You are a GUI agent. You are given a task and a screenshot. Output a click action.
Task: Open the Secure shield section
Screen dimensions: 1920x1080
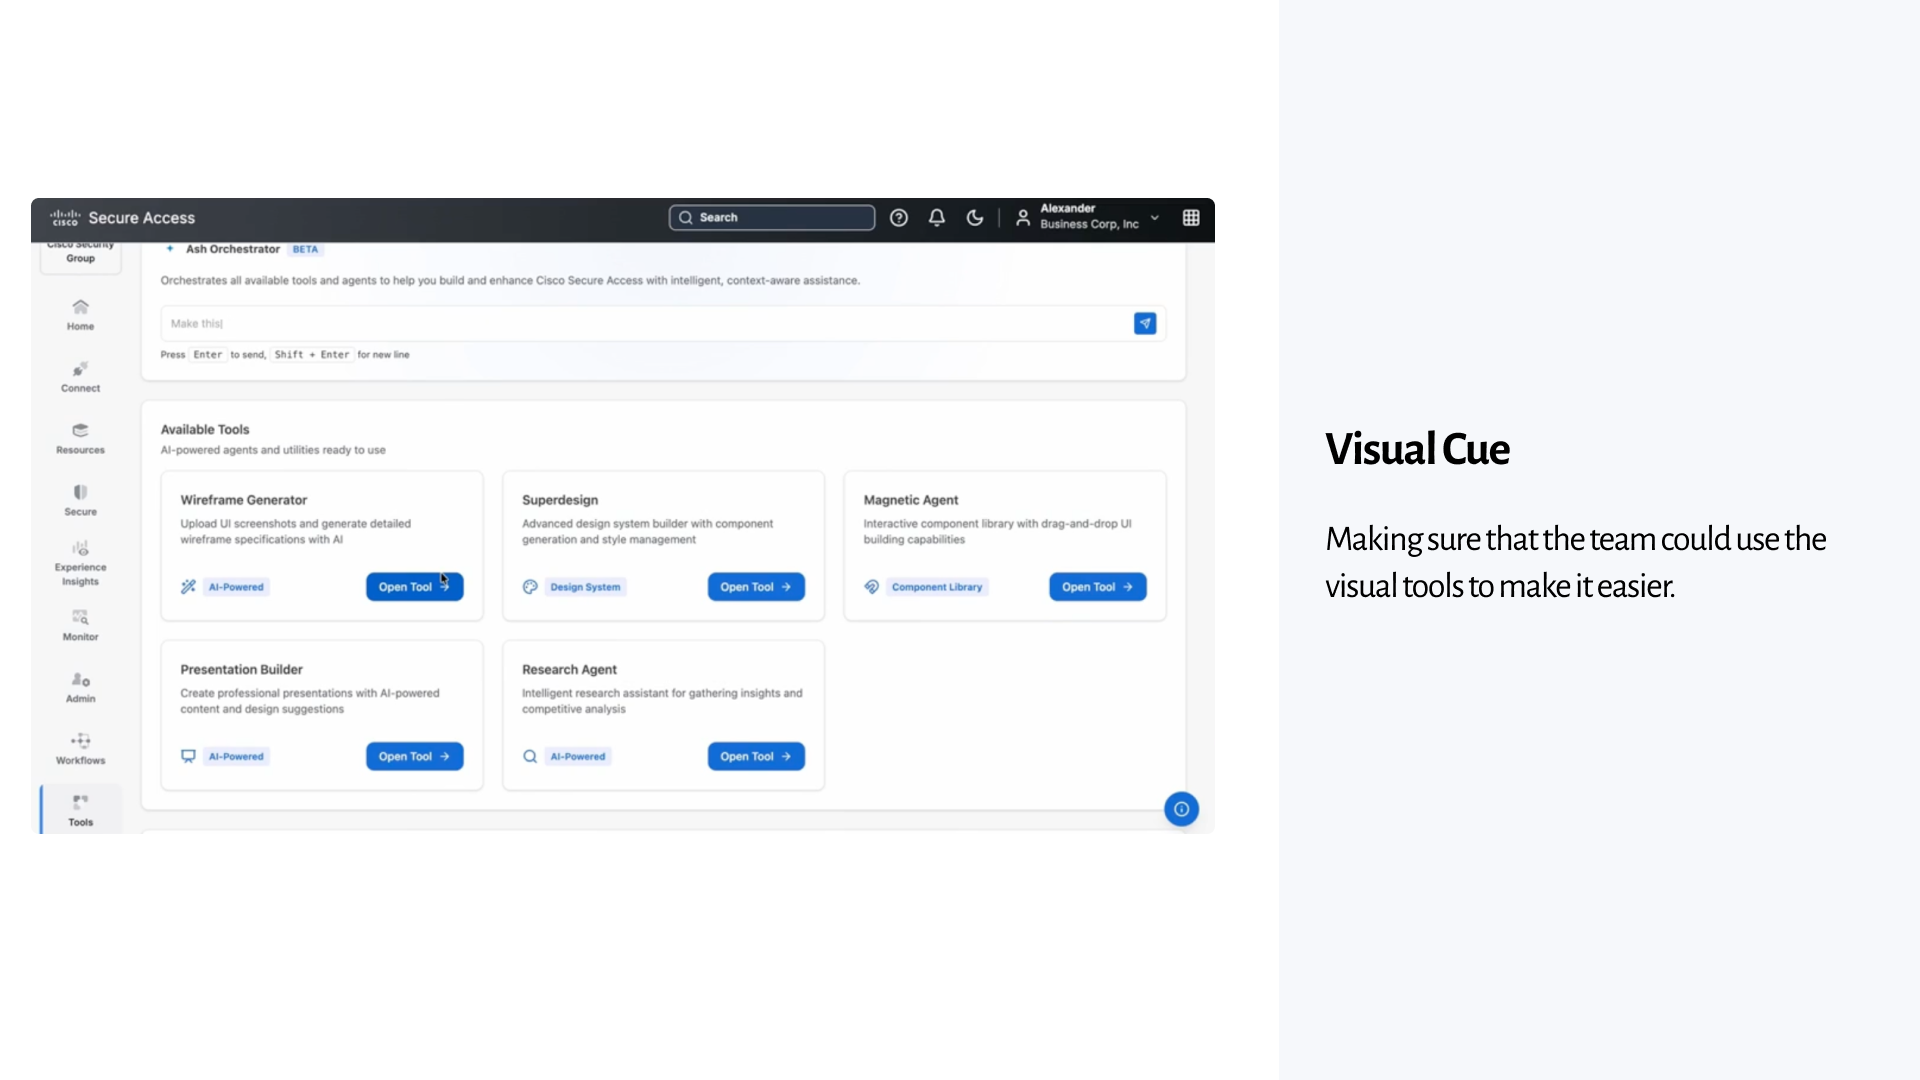[x=80, y=500]
